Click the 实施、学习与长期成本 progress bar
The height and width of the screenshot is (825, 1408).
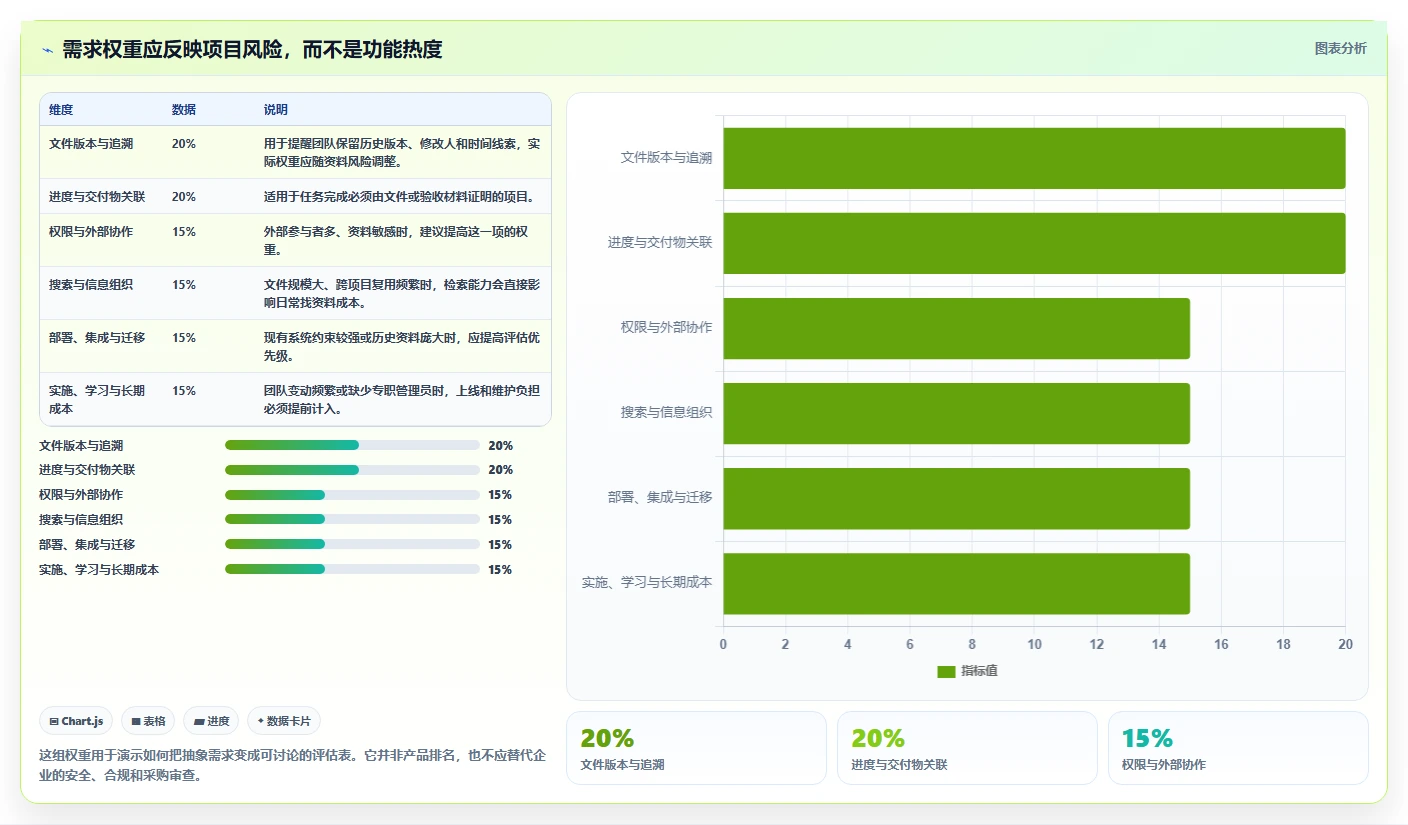[x=352, y=570]
